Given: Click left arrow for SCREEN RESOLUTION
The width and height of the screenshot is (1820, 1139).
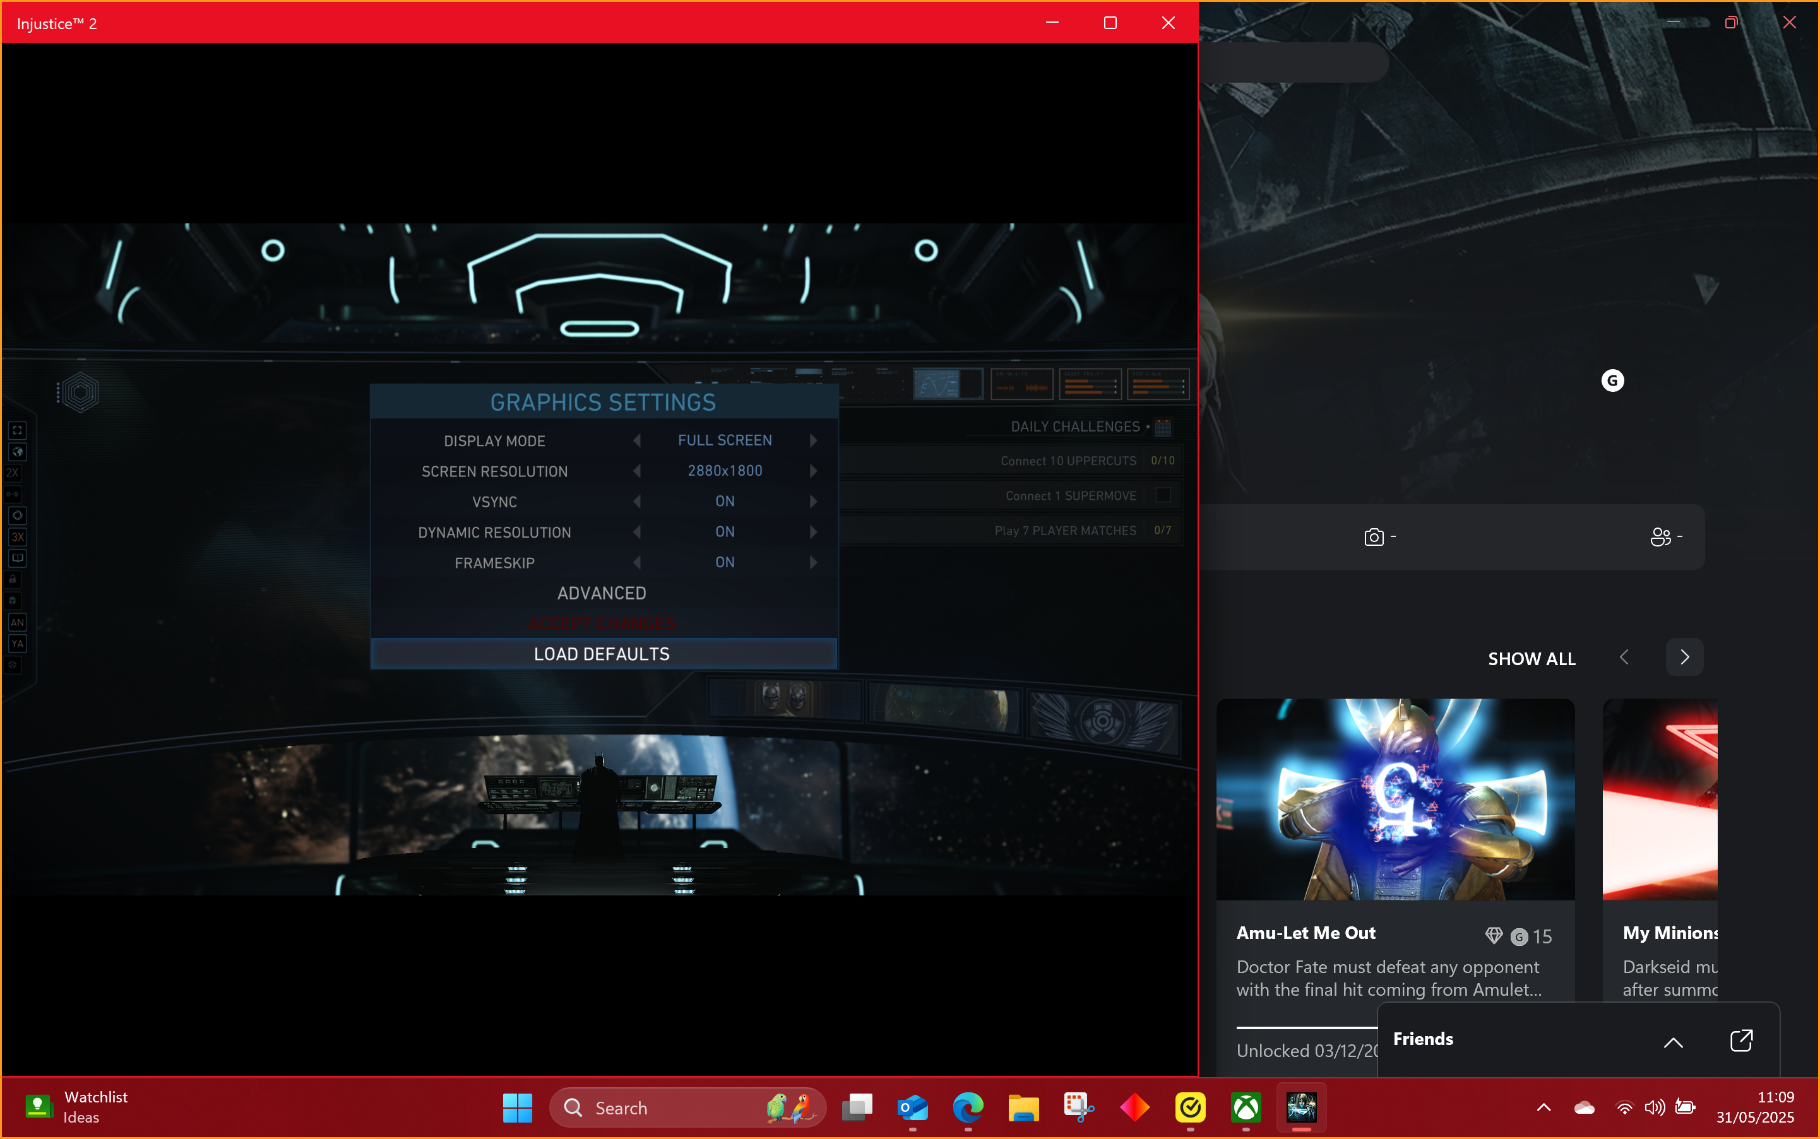Looking at the screenshot, I should (x=637, y=471).
